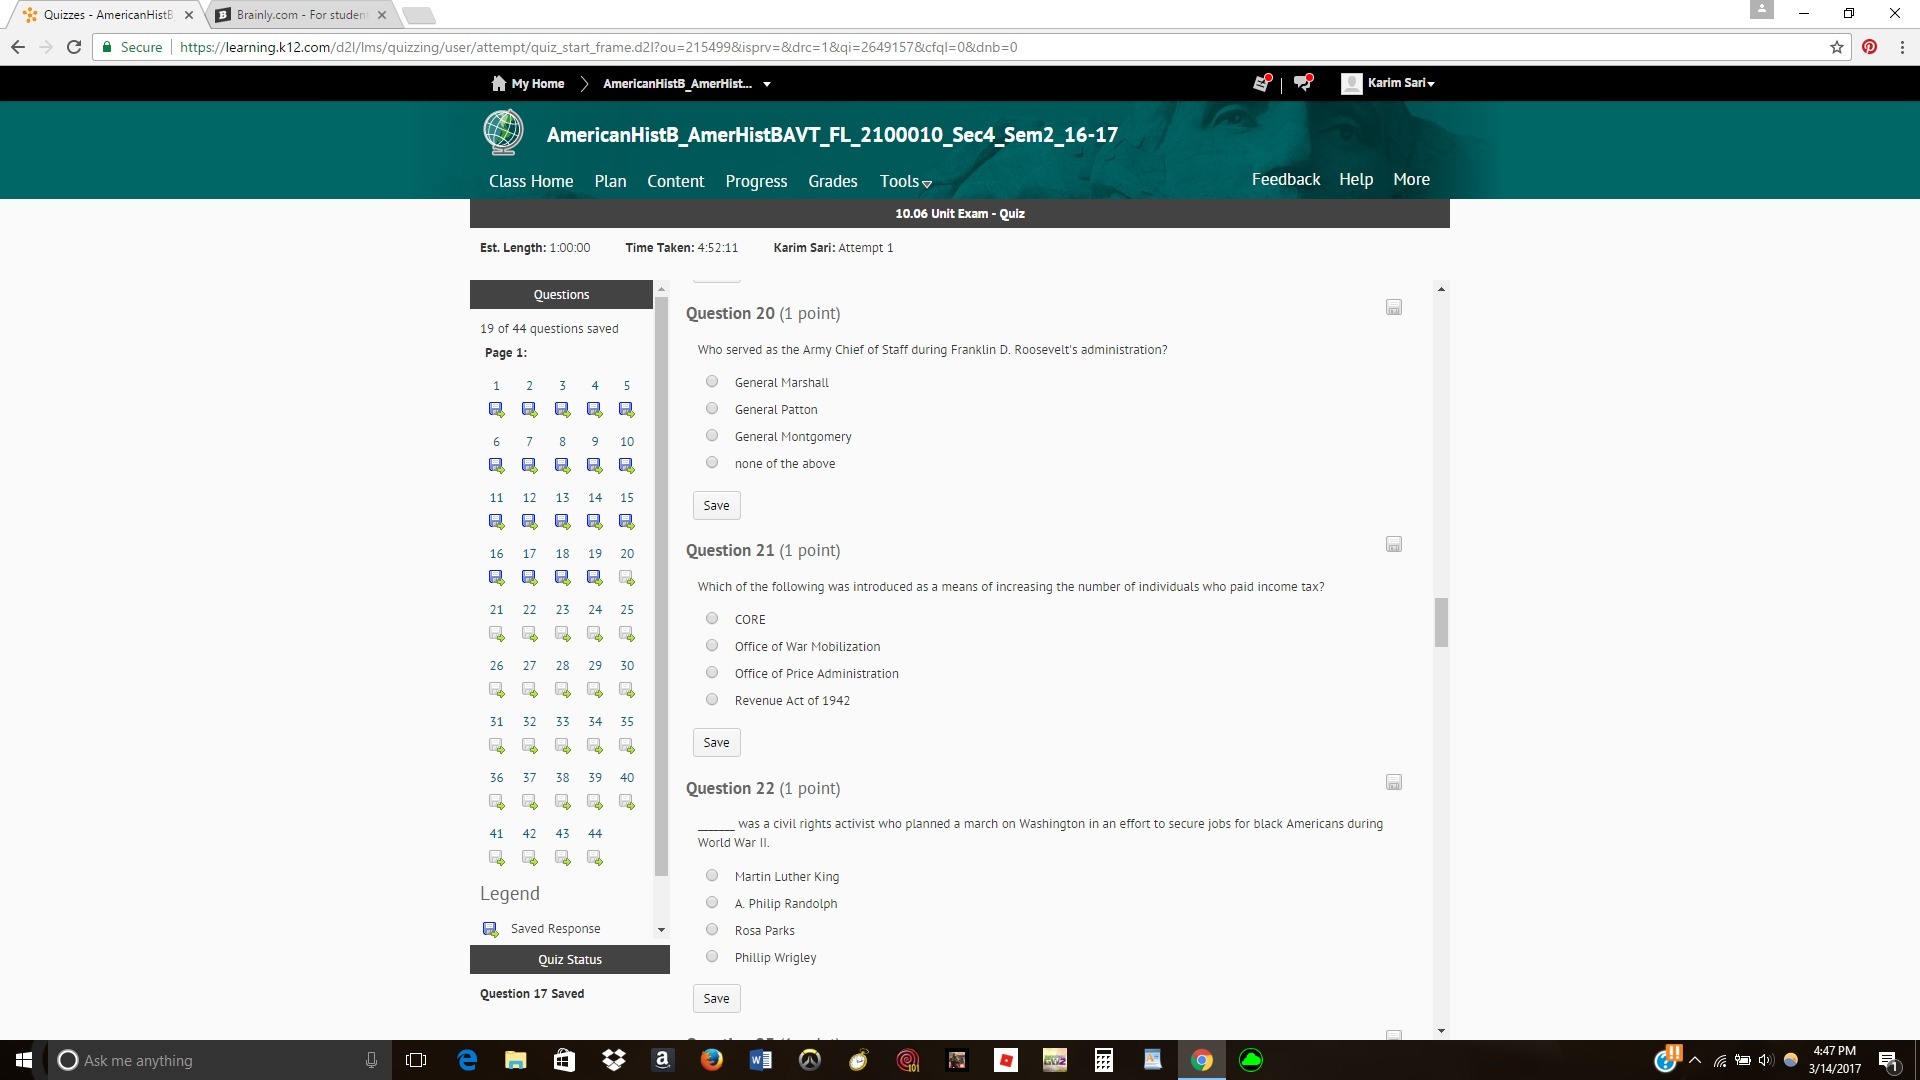Select A. Philip Randolph radio option
Image resolution: width=1920 pixels, height=1080 pixels.
tap(712, 903)
